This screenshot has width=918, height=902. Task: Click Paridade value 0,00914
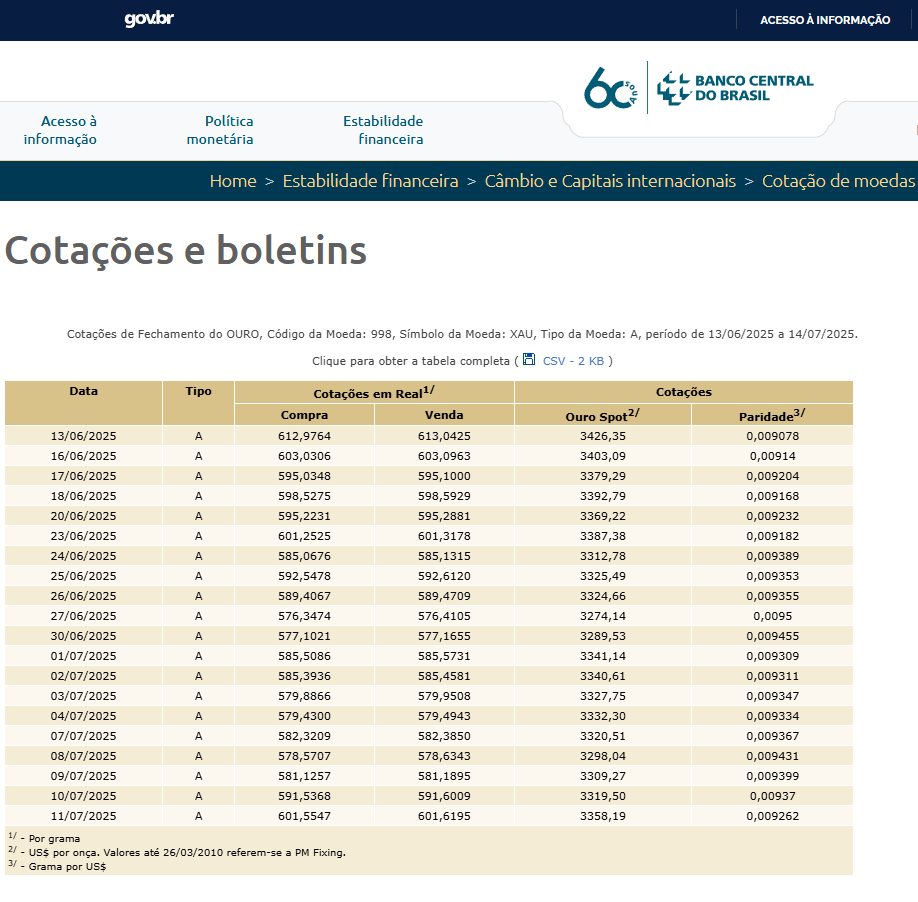click(x=772, y=456)
